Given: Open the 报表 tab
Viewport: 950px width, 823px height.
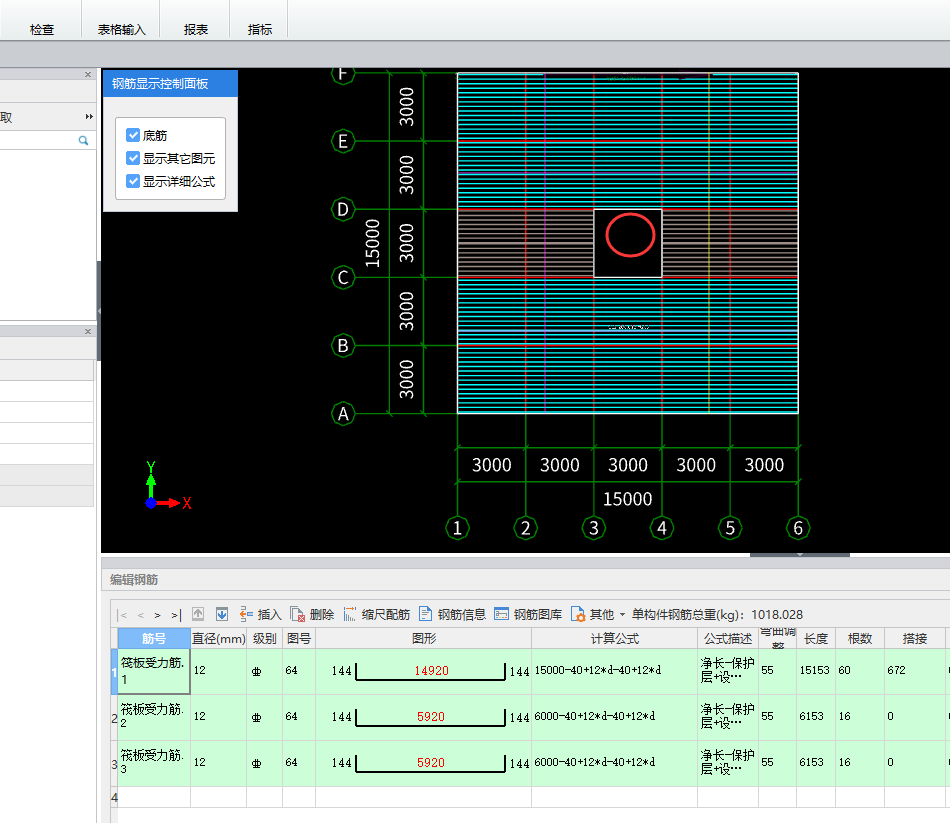Looking at the screenshot, I should pos(196,29).
